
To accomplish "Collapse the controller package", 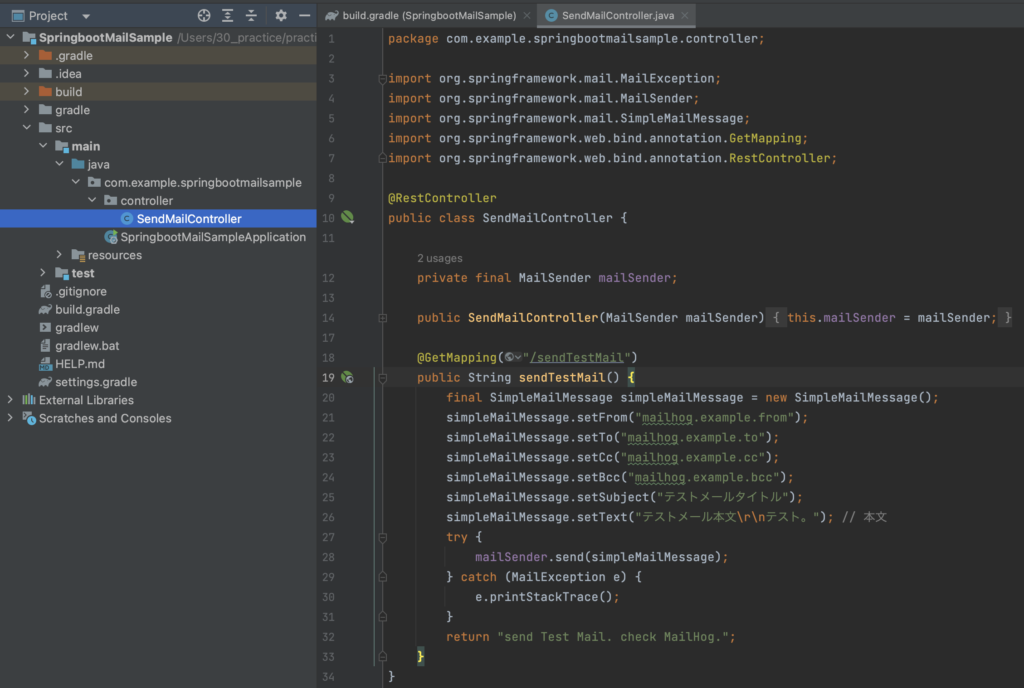I will [93, 201].
